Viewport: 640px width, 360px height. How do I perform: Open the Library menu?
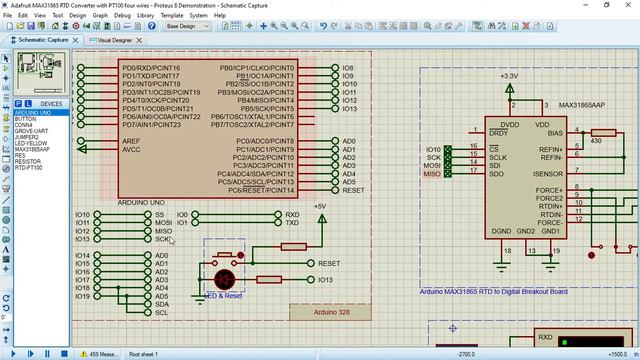pos(145,16)
